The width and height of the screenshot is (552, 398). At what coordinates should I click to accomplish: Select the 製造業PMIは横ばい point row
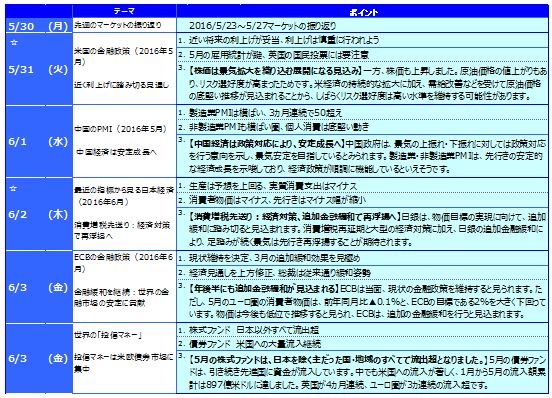tap(363, 113)
